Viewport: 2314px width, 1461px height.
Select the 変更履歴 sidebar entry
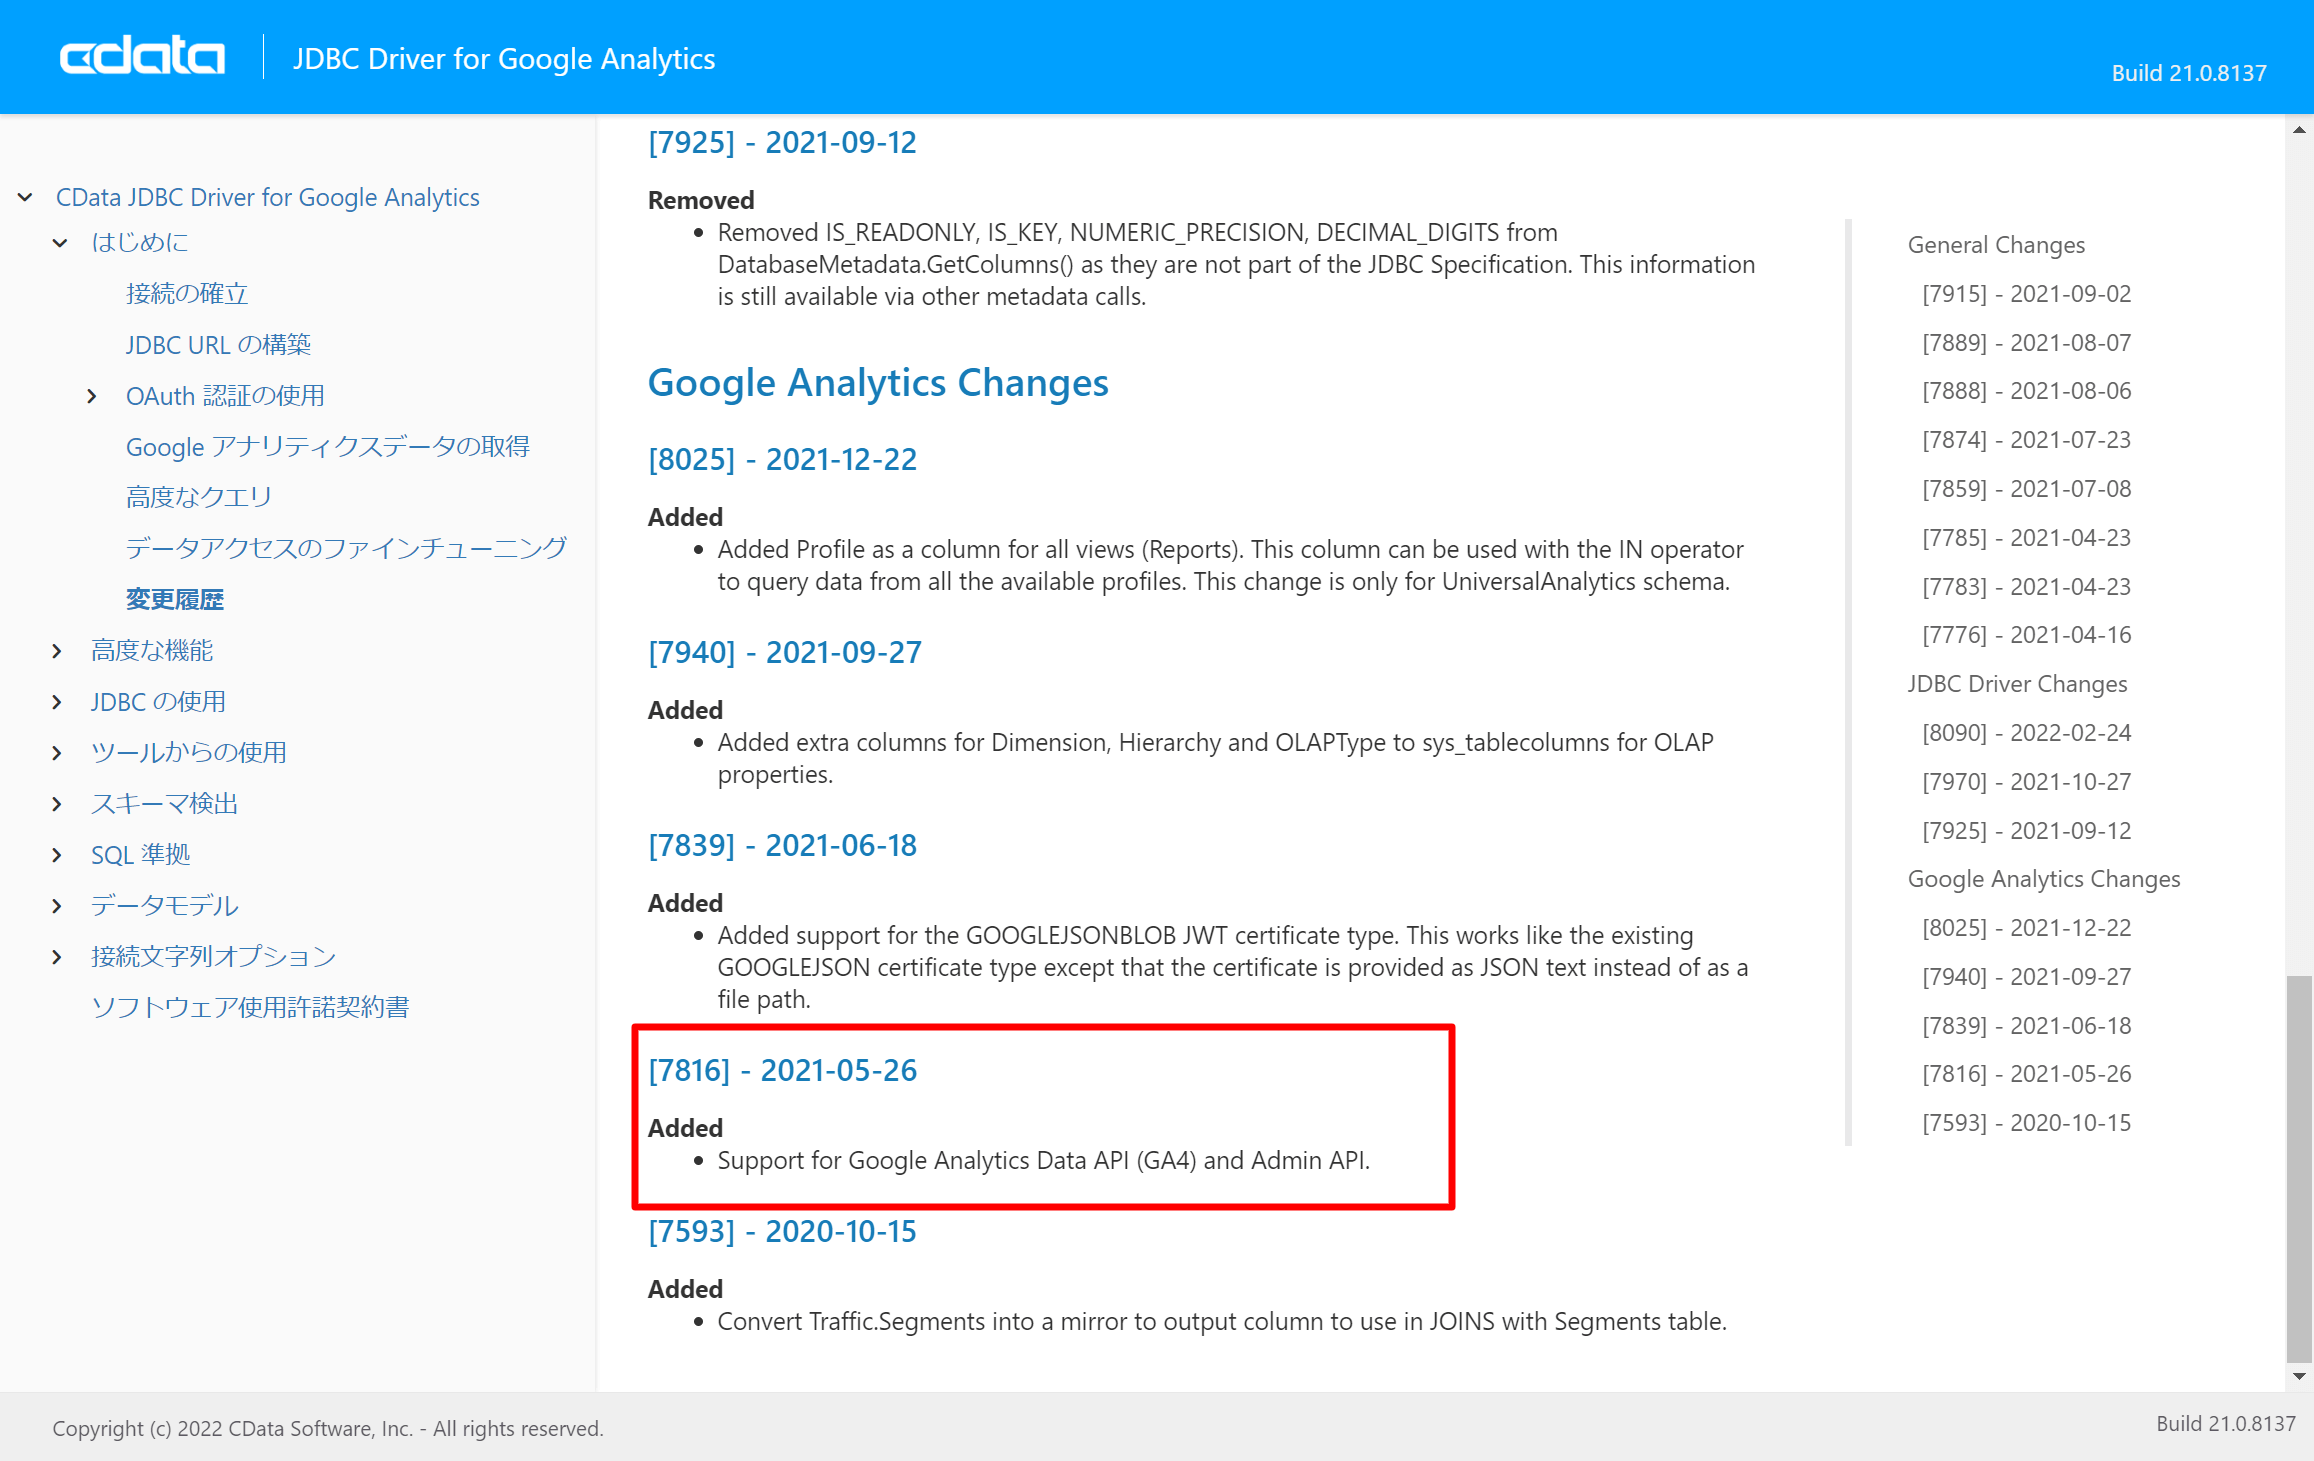point(175,598)
